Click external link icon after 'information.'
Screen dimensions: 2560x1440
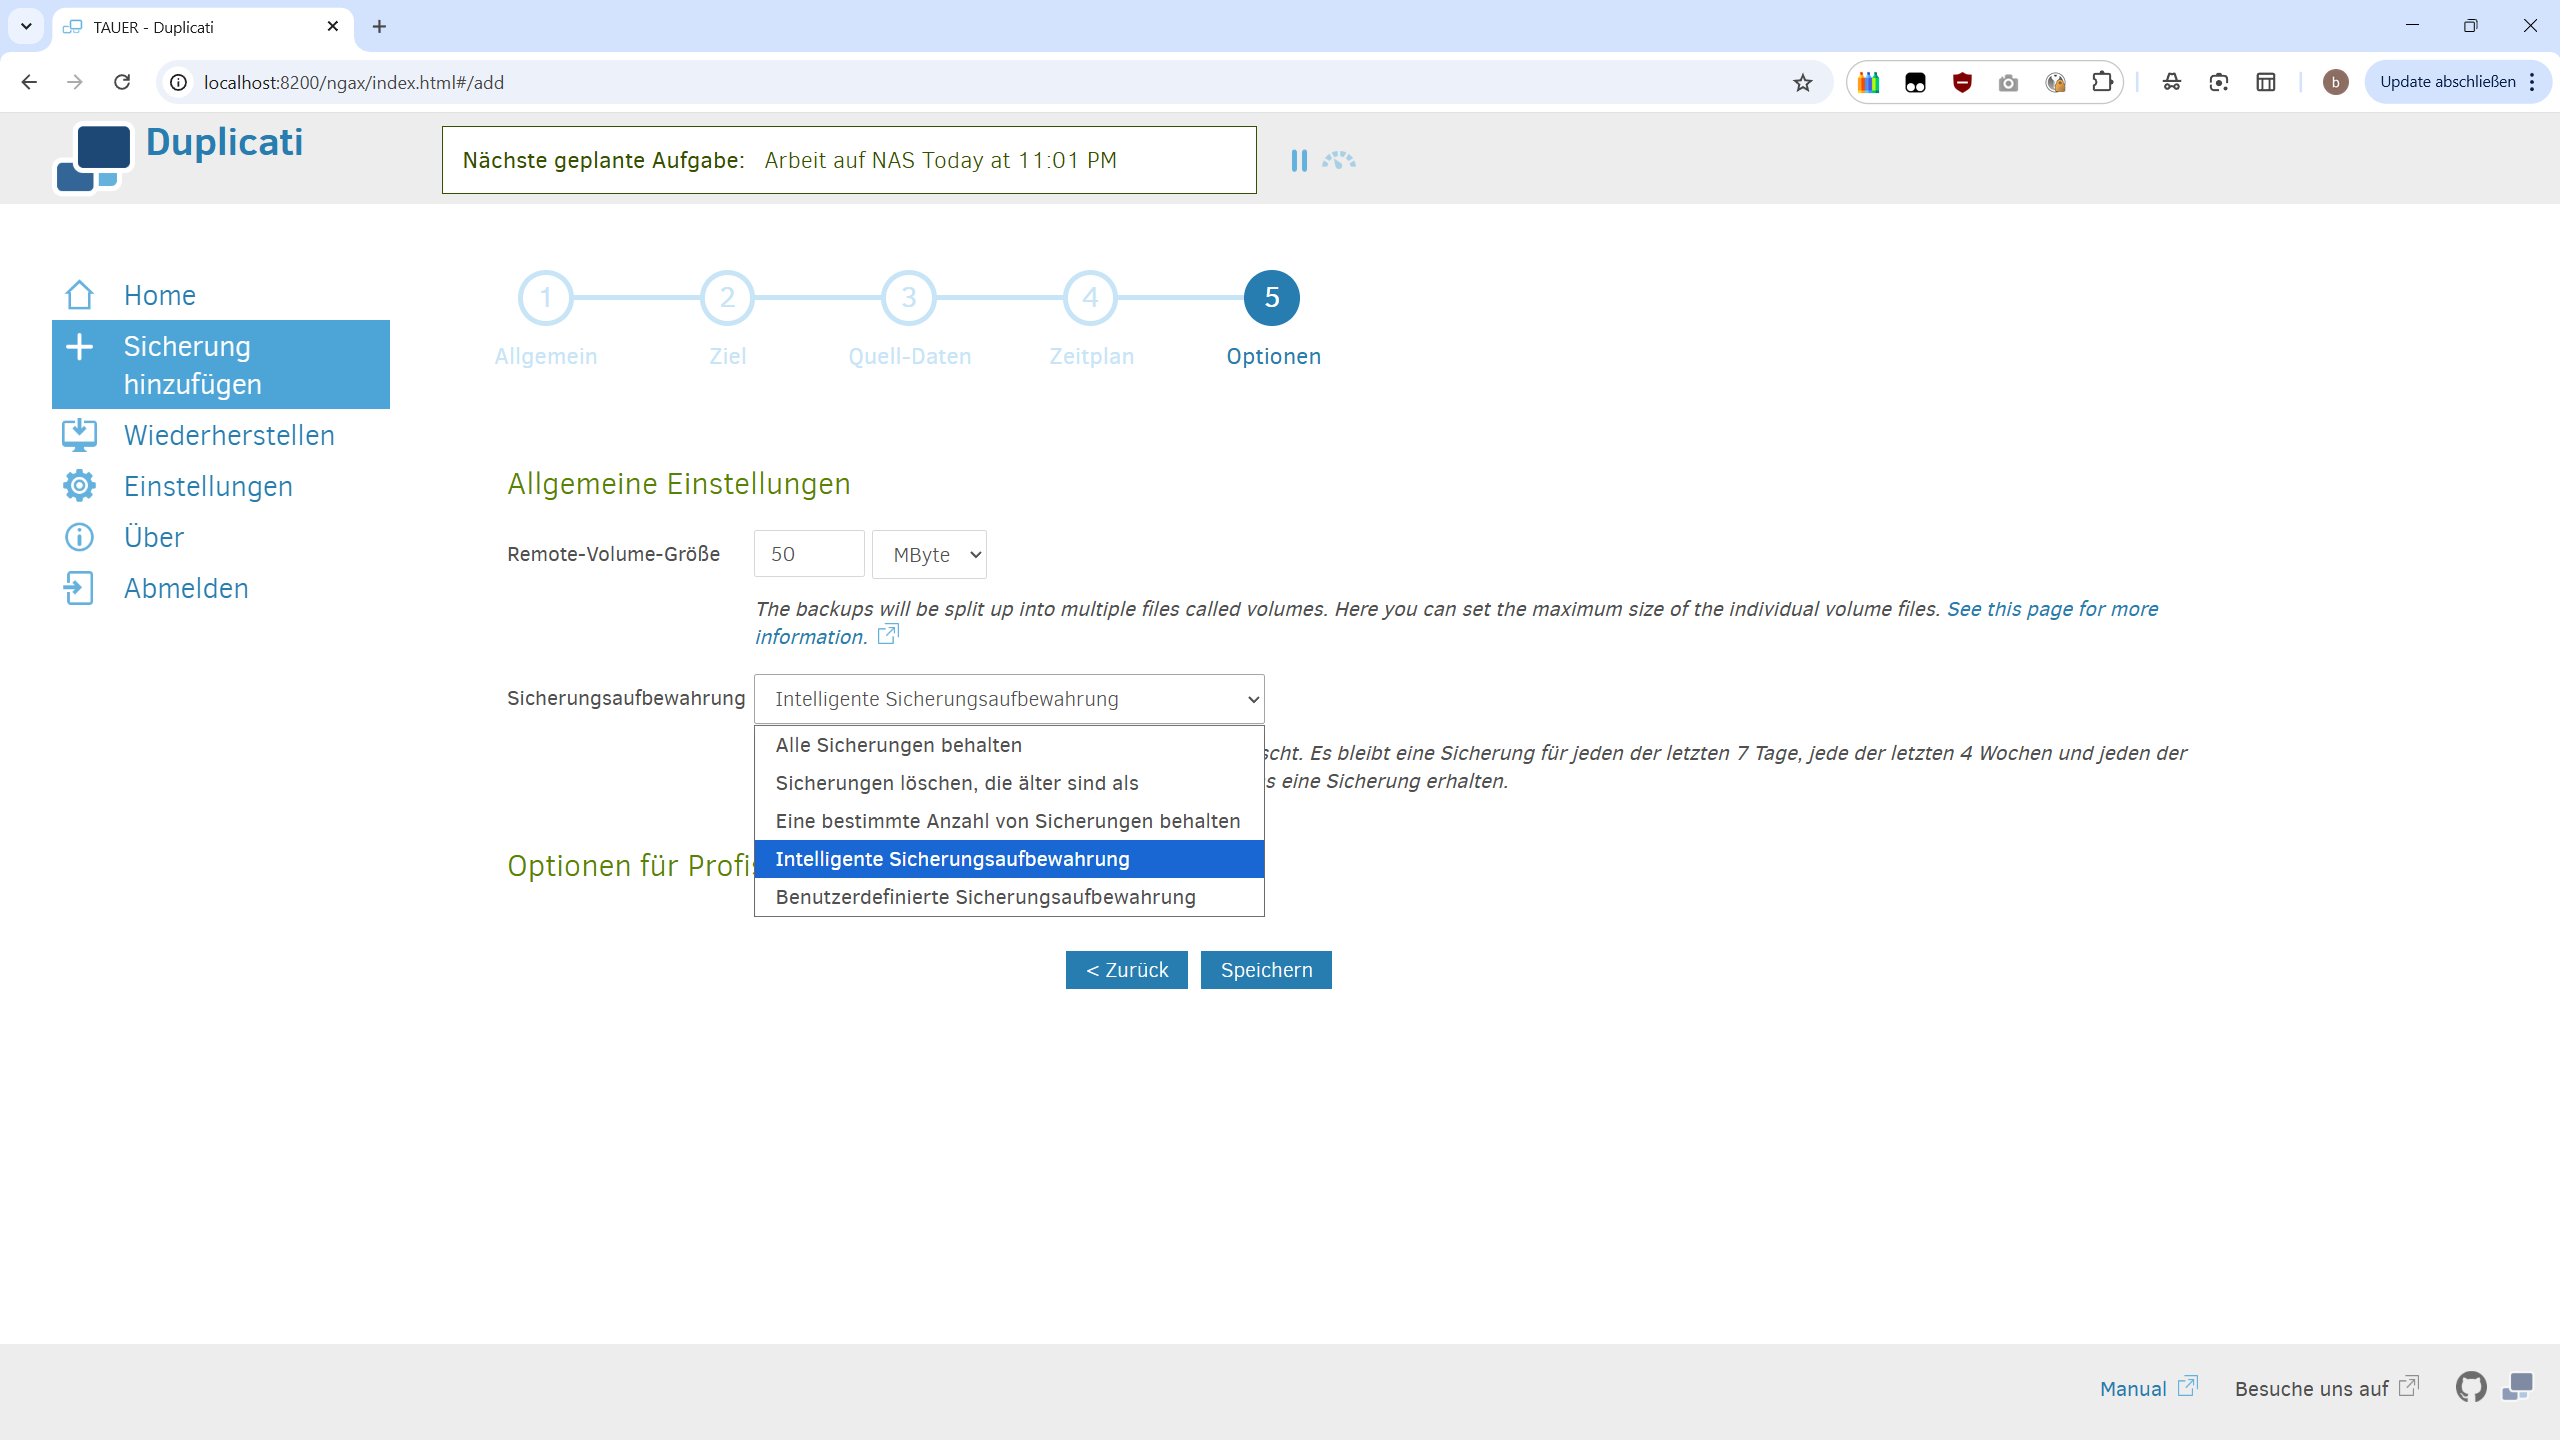[888, 634]
